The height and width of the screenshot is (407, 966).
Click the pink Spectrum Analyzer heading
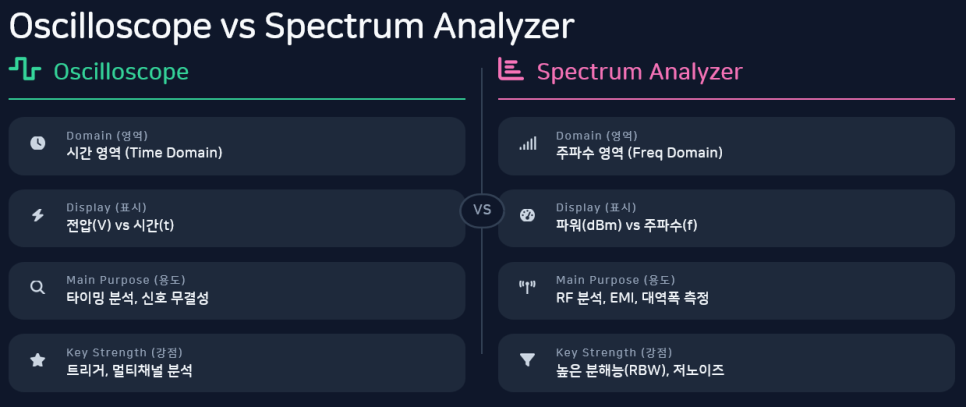(x=639, y=72)
